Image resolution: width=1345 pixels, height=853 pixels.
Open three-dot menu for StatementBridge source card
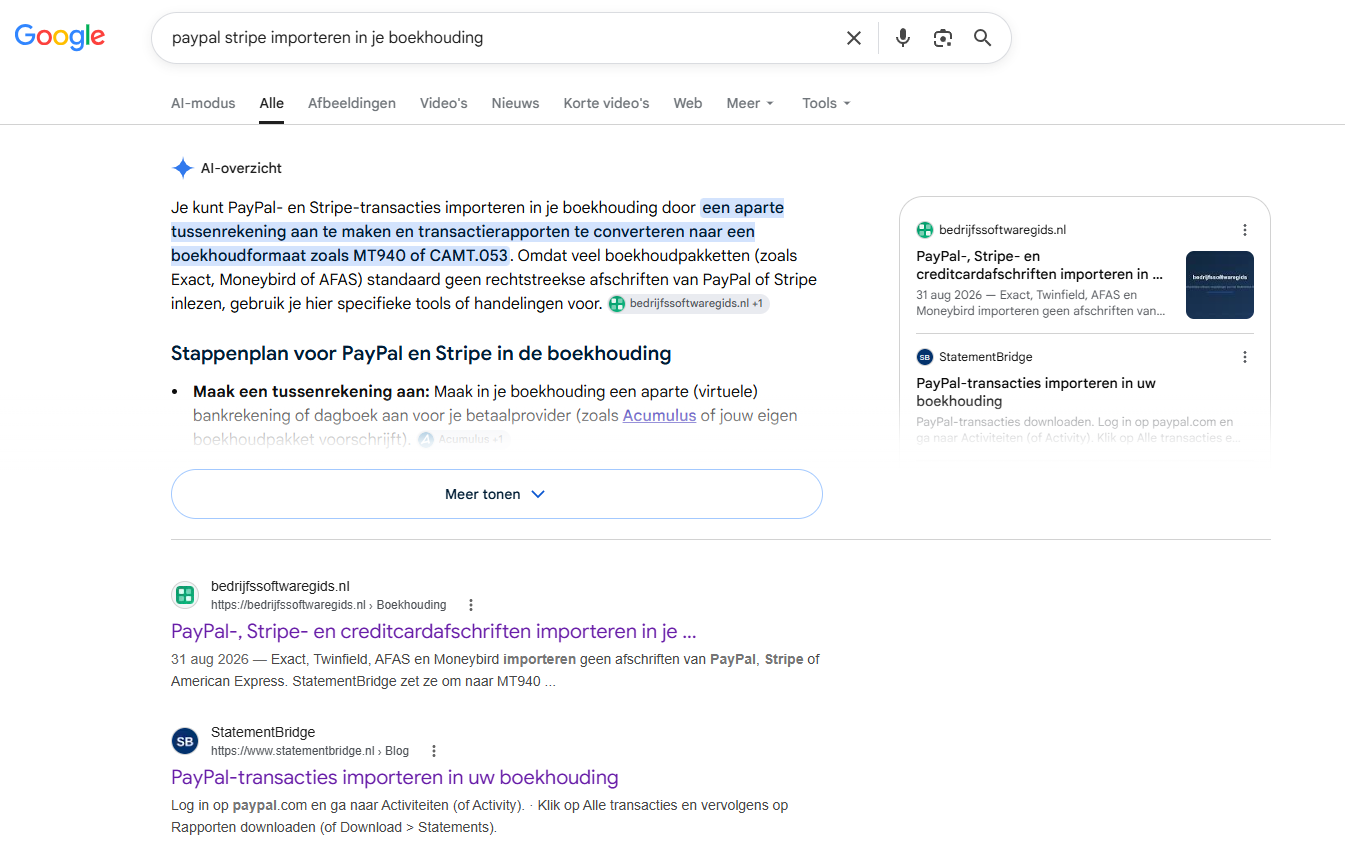1245,357
